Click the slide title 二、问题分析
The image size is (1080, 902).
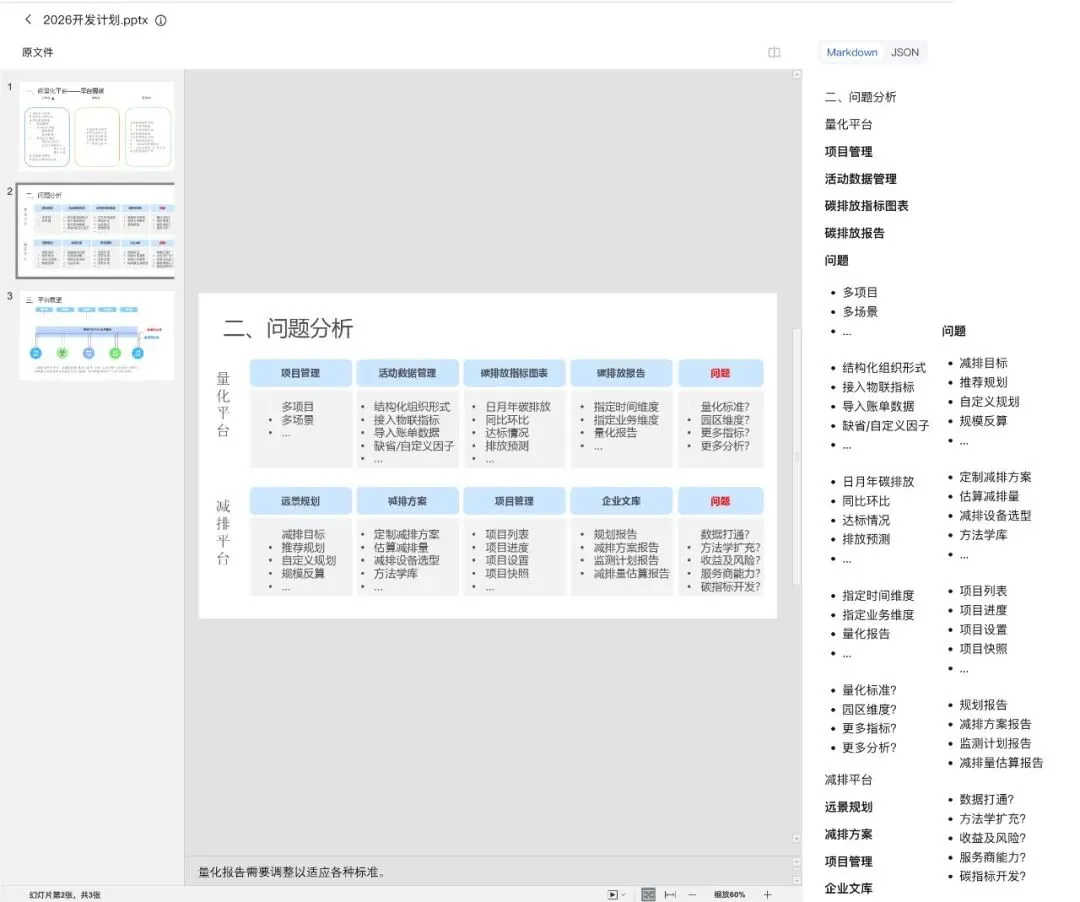[288, 328]
